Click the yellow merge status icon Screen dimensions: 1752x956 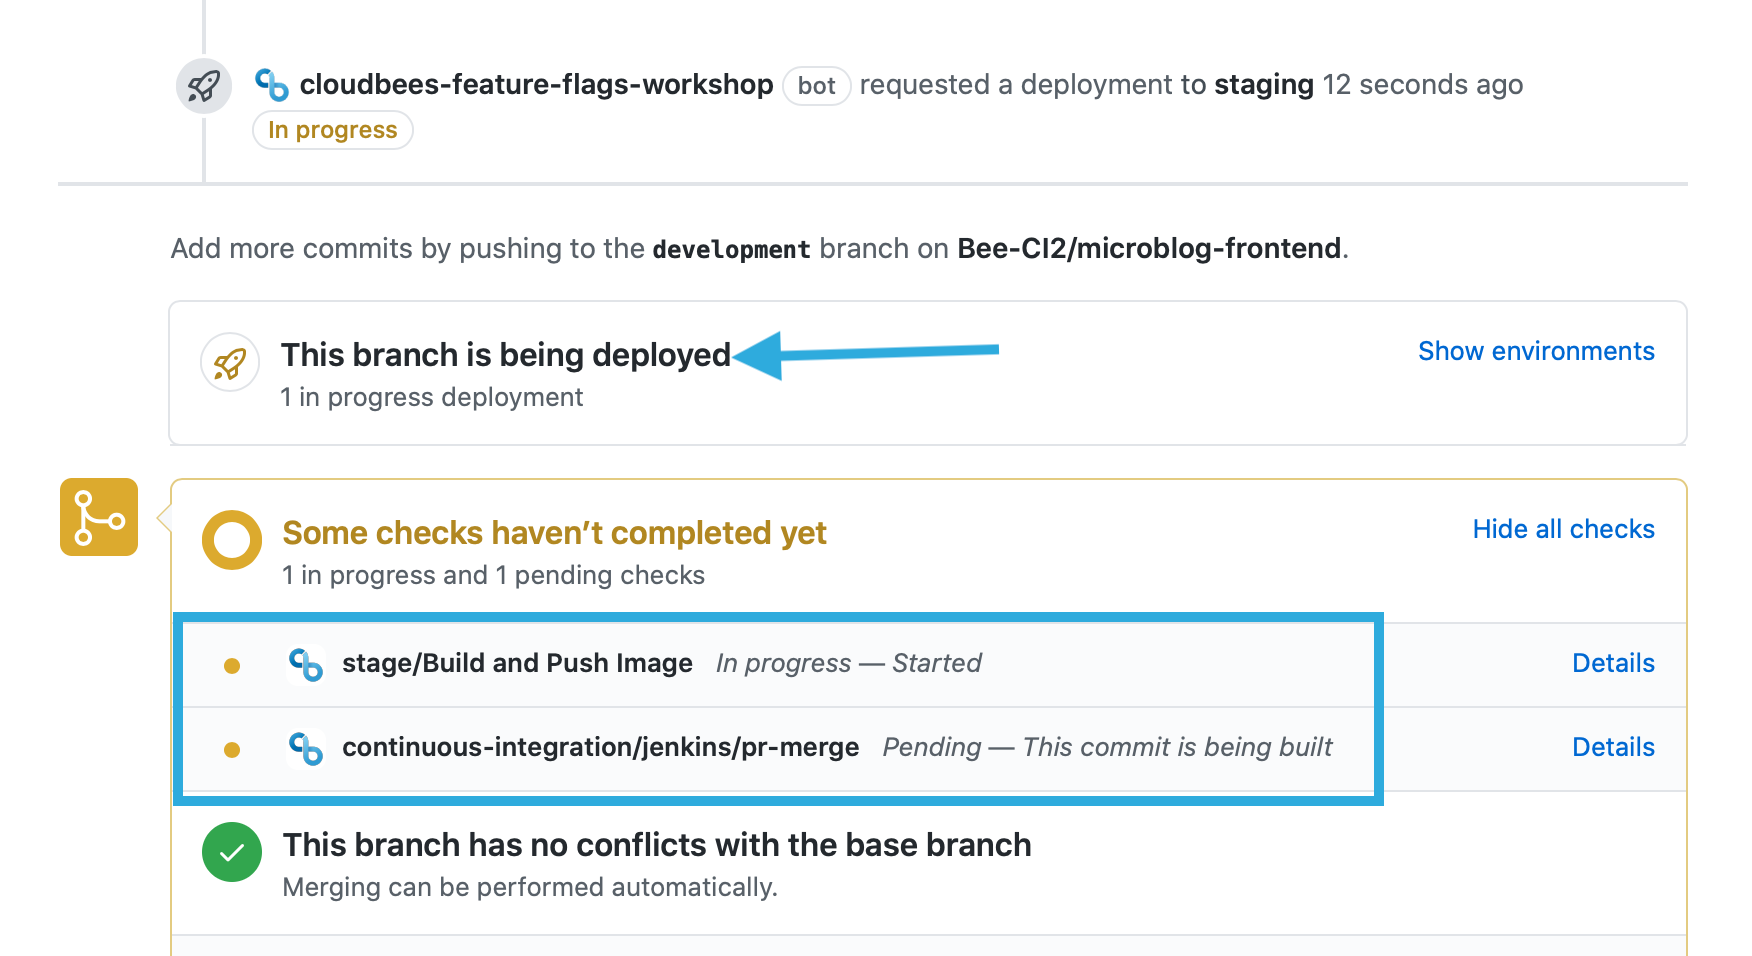pyautogui.click(x=99, y=517)
